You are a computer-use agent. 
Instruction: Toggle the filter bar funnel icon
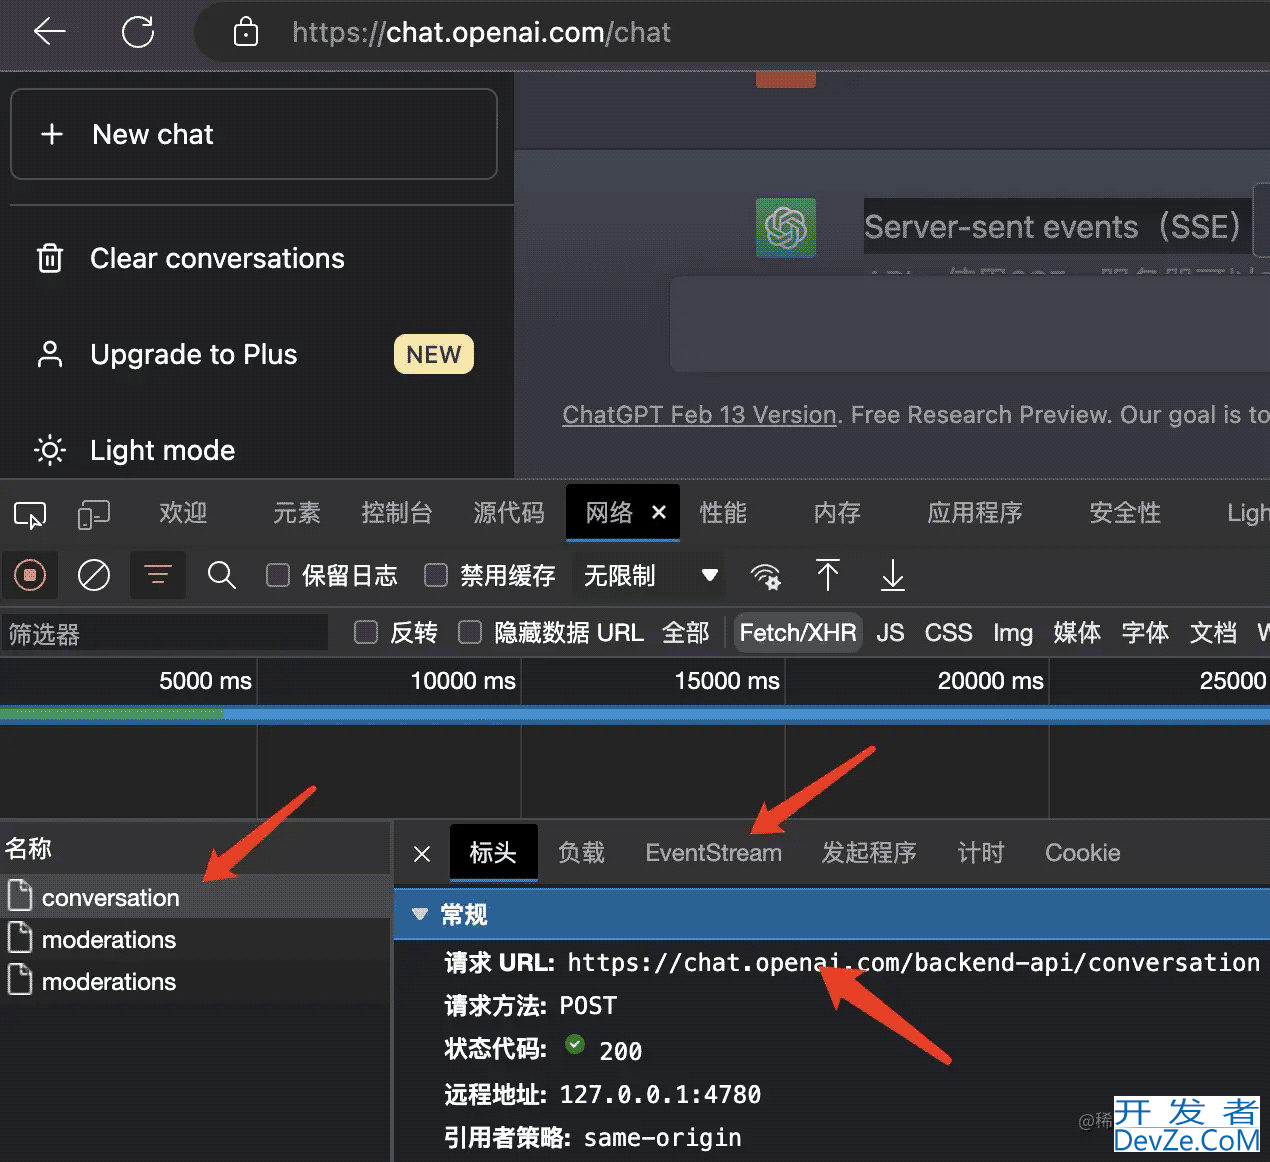click(158, 575)
